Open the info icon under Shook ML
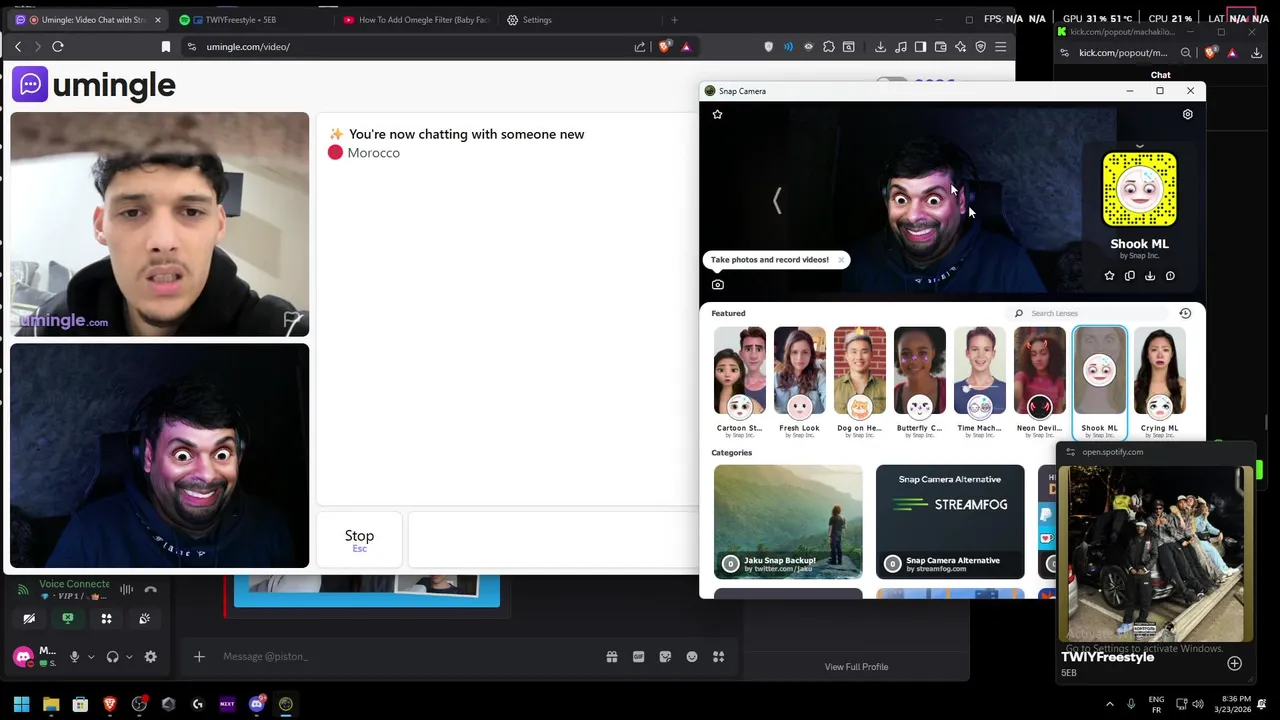The width and height of the screenshot is (1280, 720). [1170, 276]
